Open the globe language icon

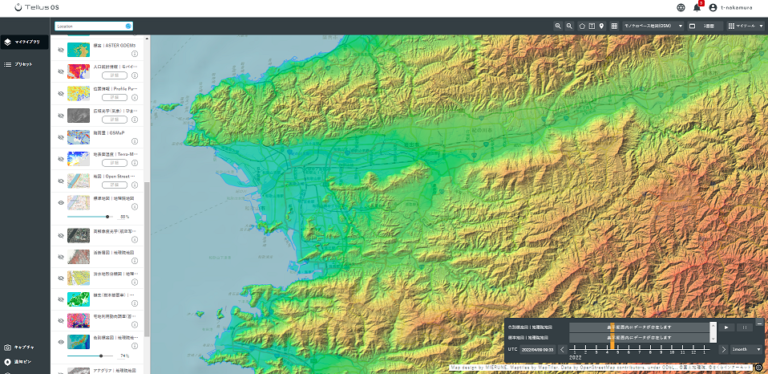[681, 8]
